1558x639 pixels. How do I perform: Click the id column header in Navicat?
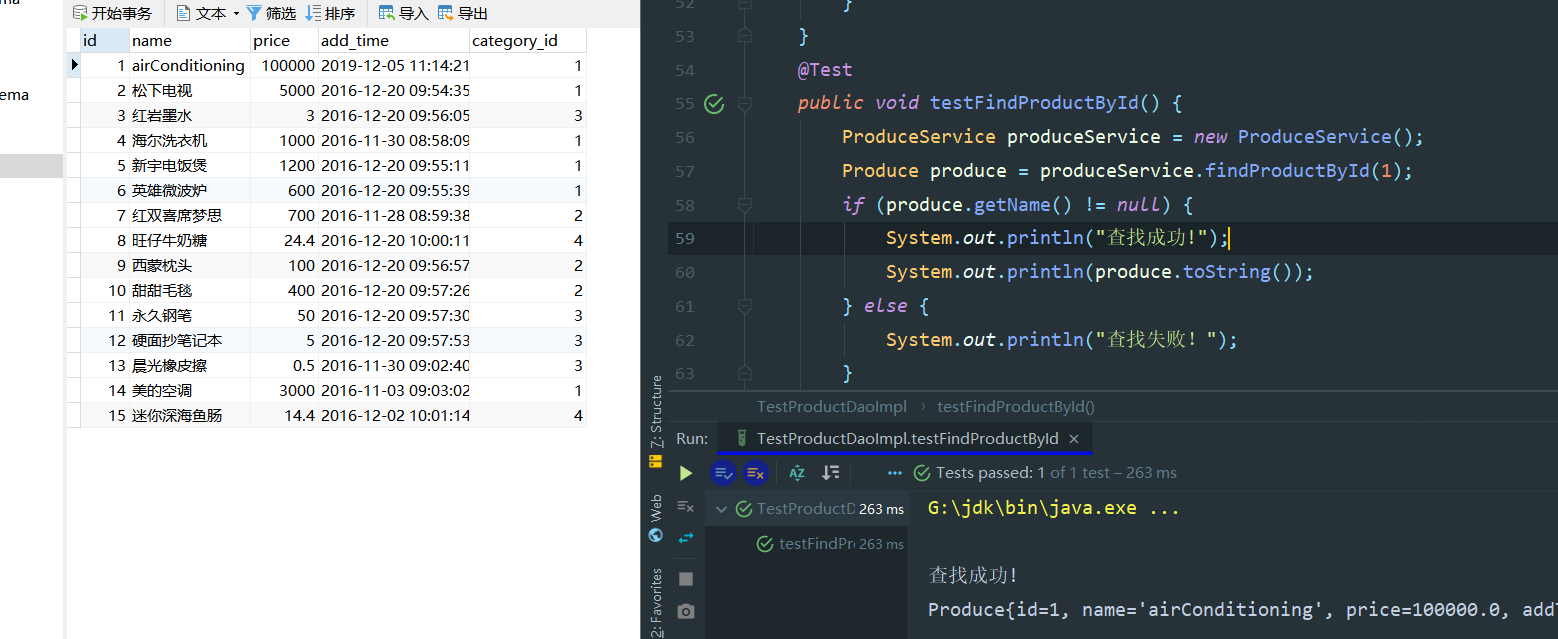pos(105,40)
